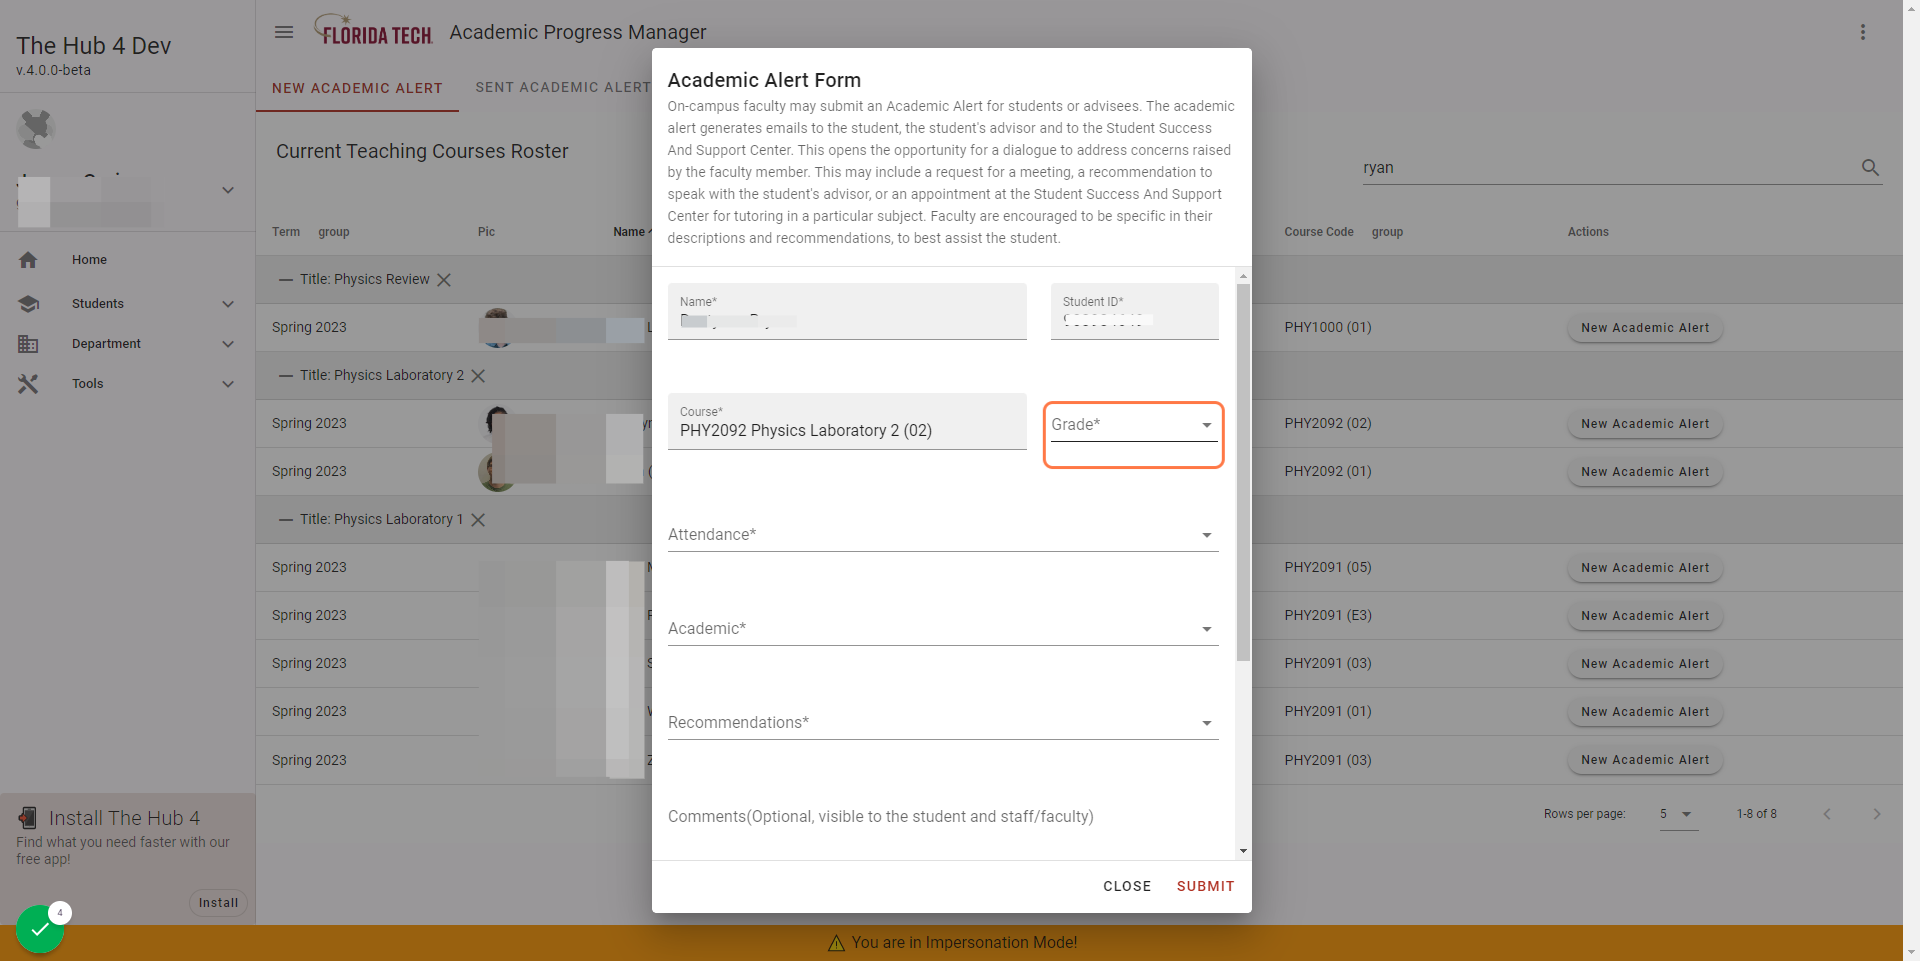The width and height of the screenshot is (1920, 961).
Task: Switch to Sent Academic Alert tab
Action: pyautogui.click(x=564, y=88)
